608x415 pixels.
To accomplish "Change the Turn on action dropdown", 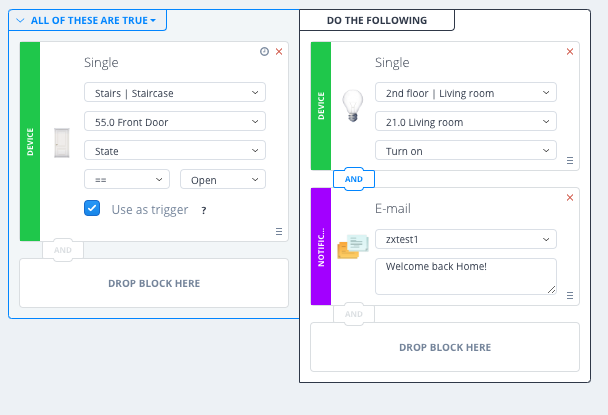I will tap(465, 150).
